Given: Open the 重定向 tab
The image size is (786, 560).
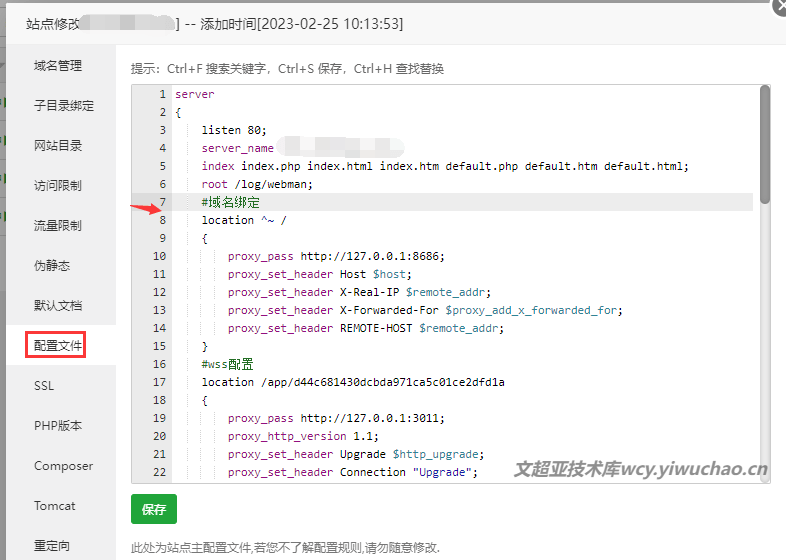Looking at the screenshot, I should (x=52, y=546).
